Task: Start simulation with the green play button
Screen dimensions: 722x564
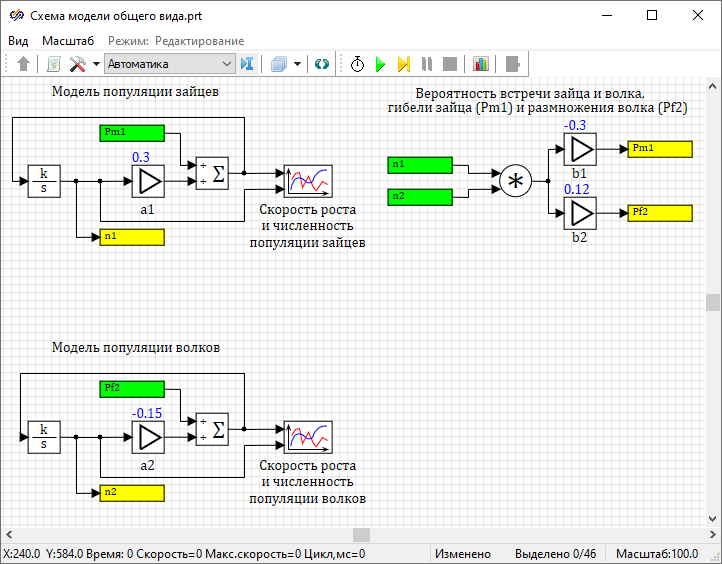Action: tap(380, 64)
